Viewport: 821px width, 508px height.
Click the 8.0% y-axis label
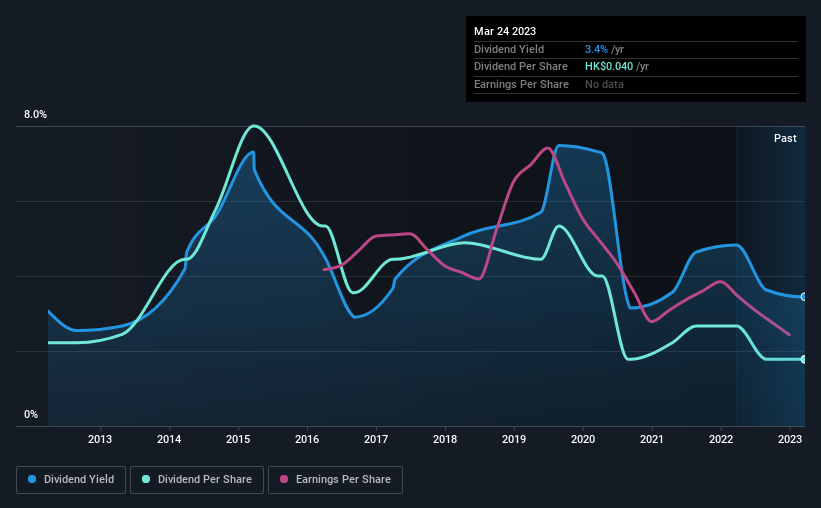[35, 114]
